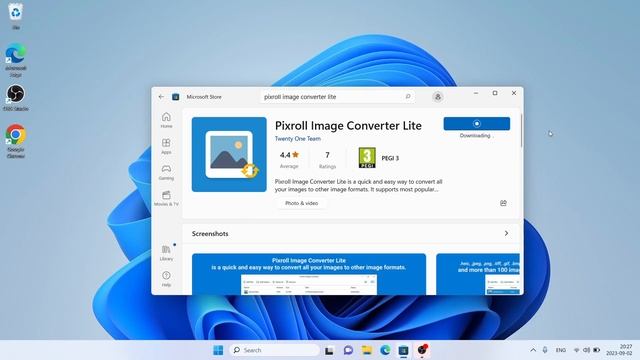Click the Store page vertical scrollbar
This screenshot has width=640, height=360.
[521, 131]
